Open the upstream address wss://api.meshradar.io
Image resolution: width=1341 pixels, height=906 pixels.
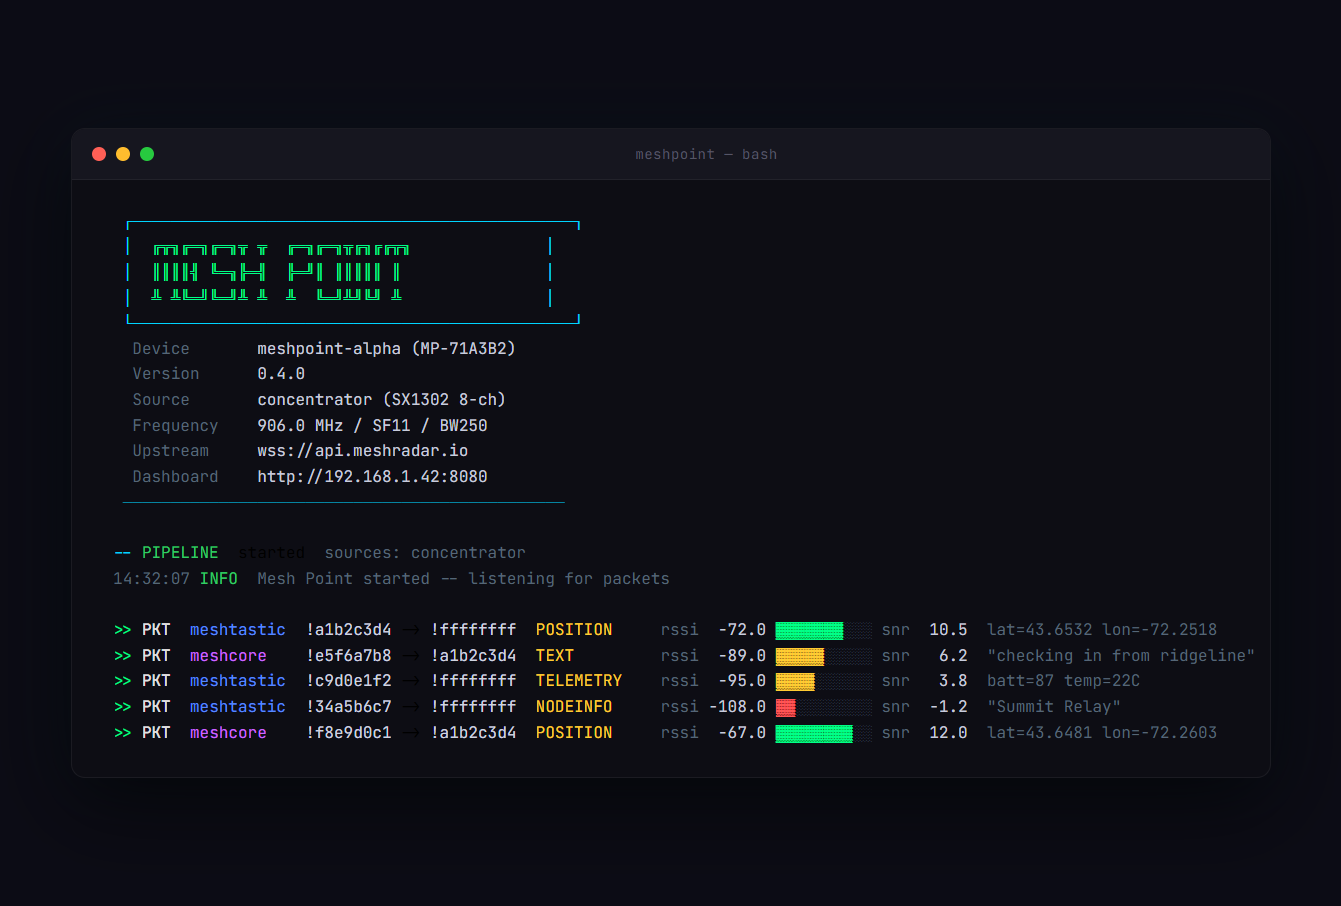click(362, 451)
